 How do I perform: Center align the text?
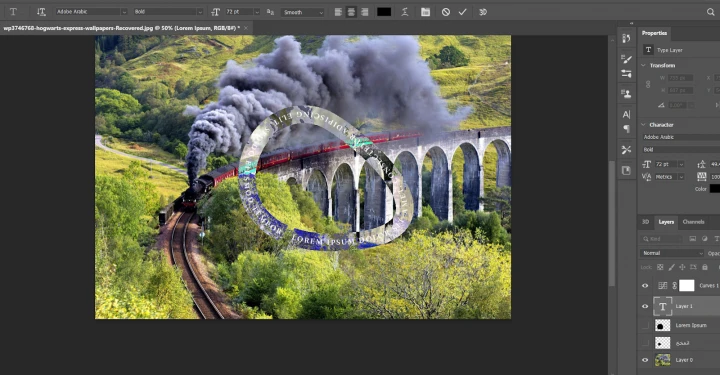pos(351,12)
